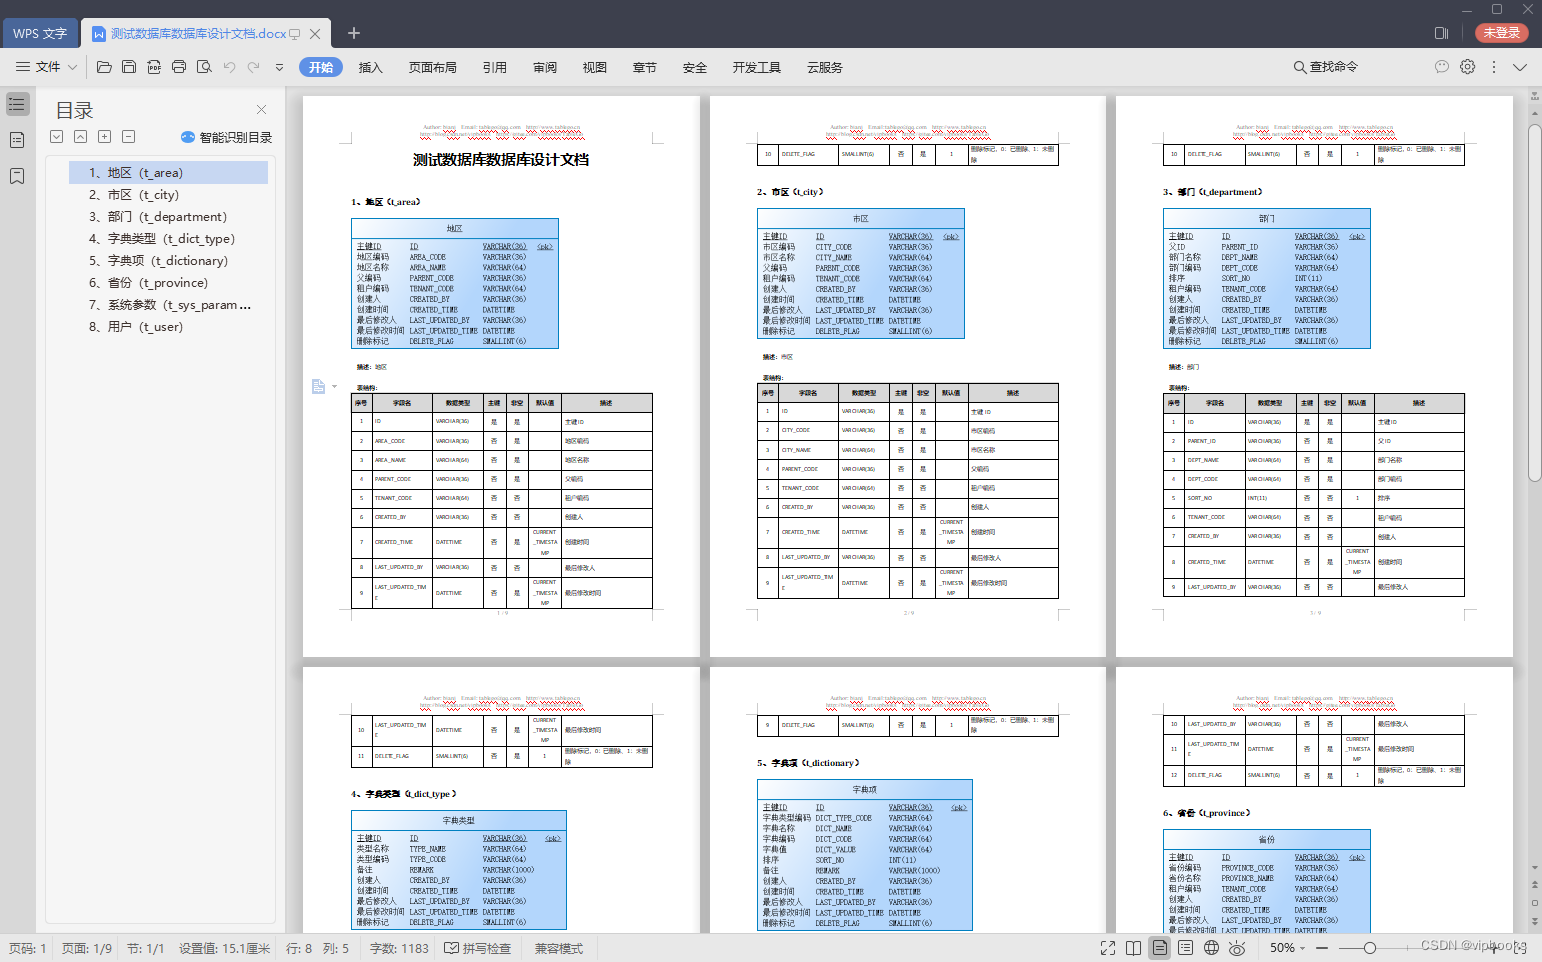Click the feedback chat bubble icon
The image size is (1542, 962).
coord(1442,67)
